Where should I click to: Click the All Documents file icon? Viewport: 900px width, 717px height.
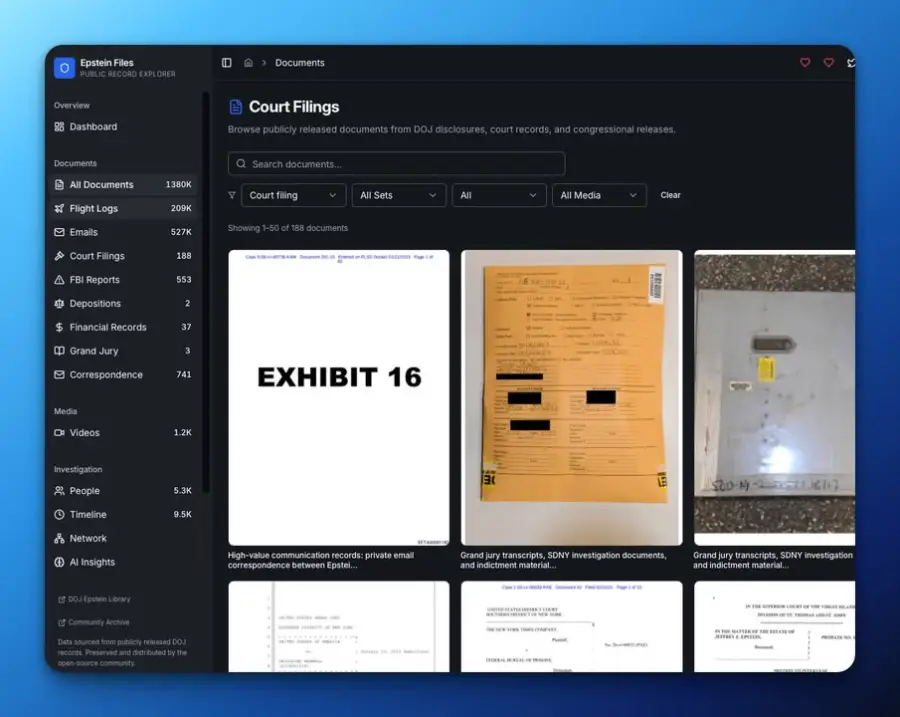[59, 184]
